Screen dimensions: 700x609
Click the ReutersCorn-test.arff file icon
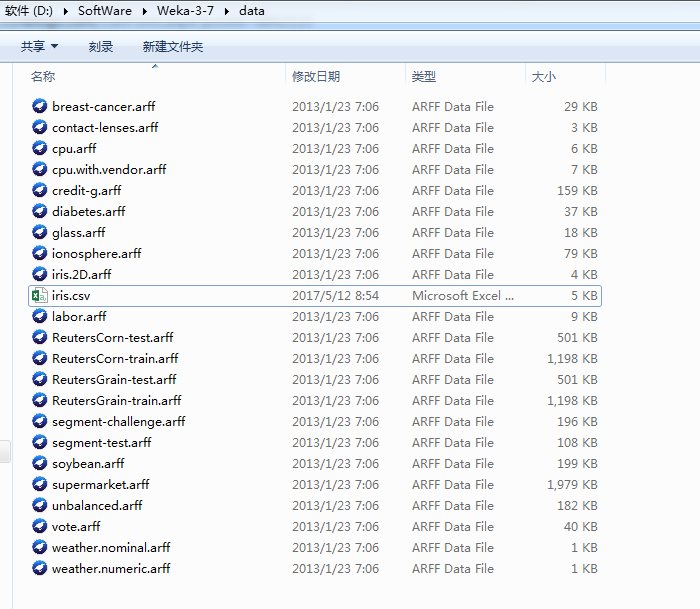coord(40,337)
